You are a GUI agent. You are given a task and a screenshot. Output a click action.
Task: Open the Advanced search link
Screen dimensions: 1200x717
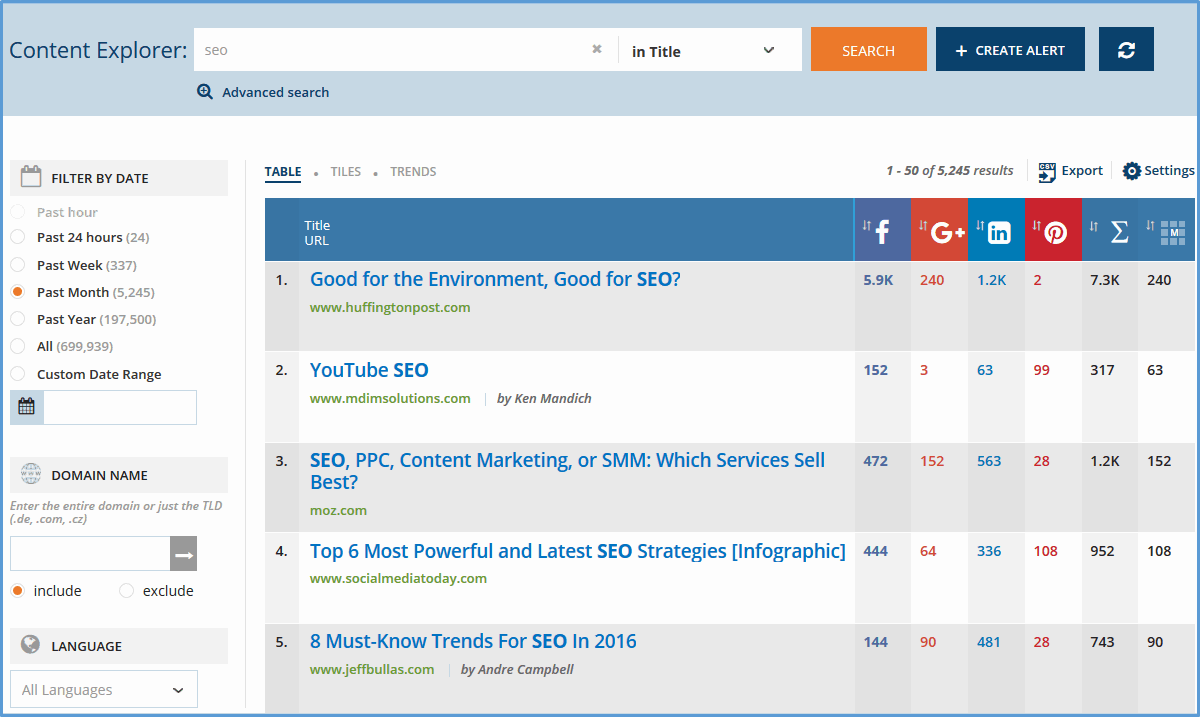(x=275, y=92)
